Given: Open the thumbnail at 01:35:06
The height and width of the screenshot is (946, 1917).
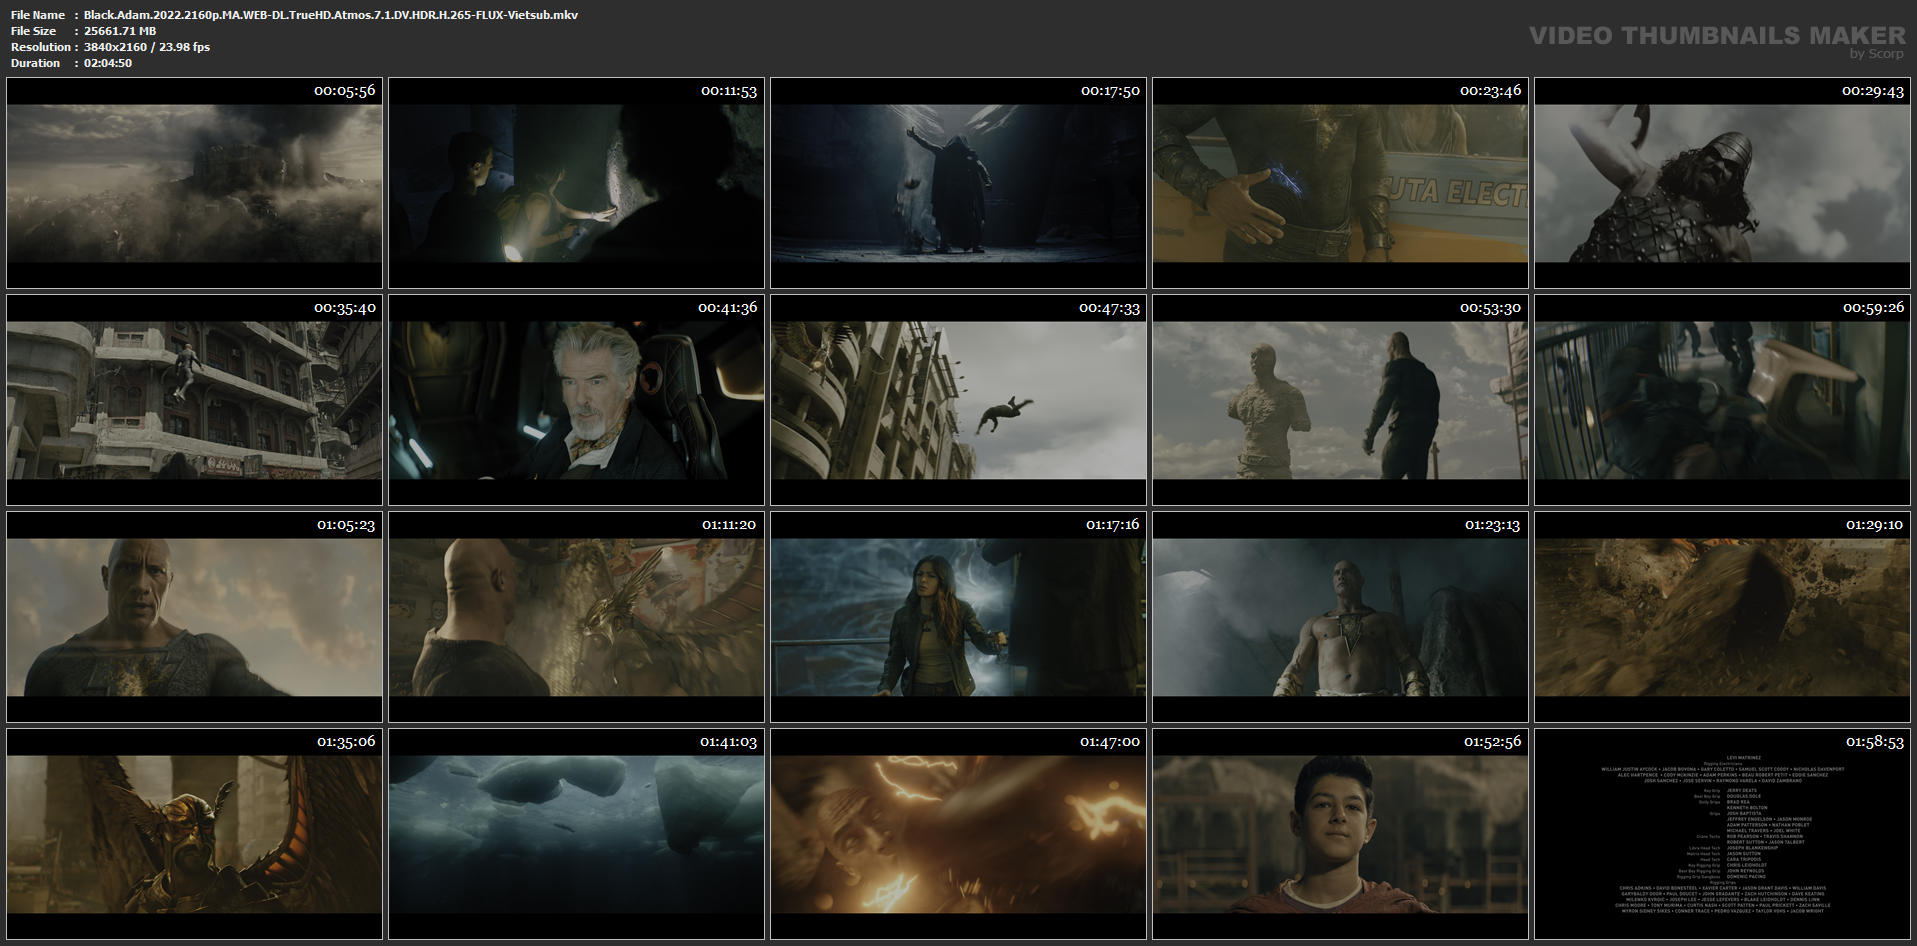Looking at the screenshot, I should click(x=194, y=834).
